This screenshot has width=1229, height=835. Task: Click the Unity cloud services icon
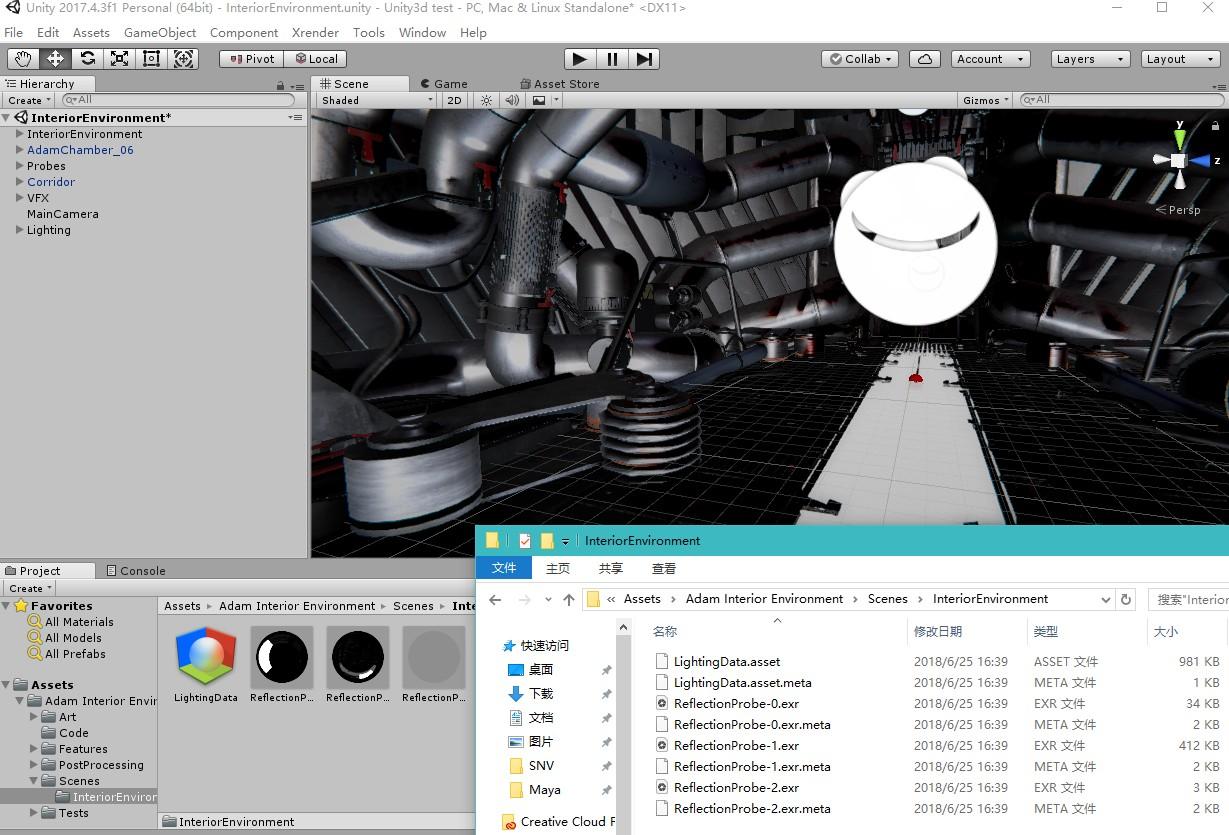point(924,58)
